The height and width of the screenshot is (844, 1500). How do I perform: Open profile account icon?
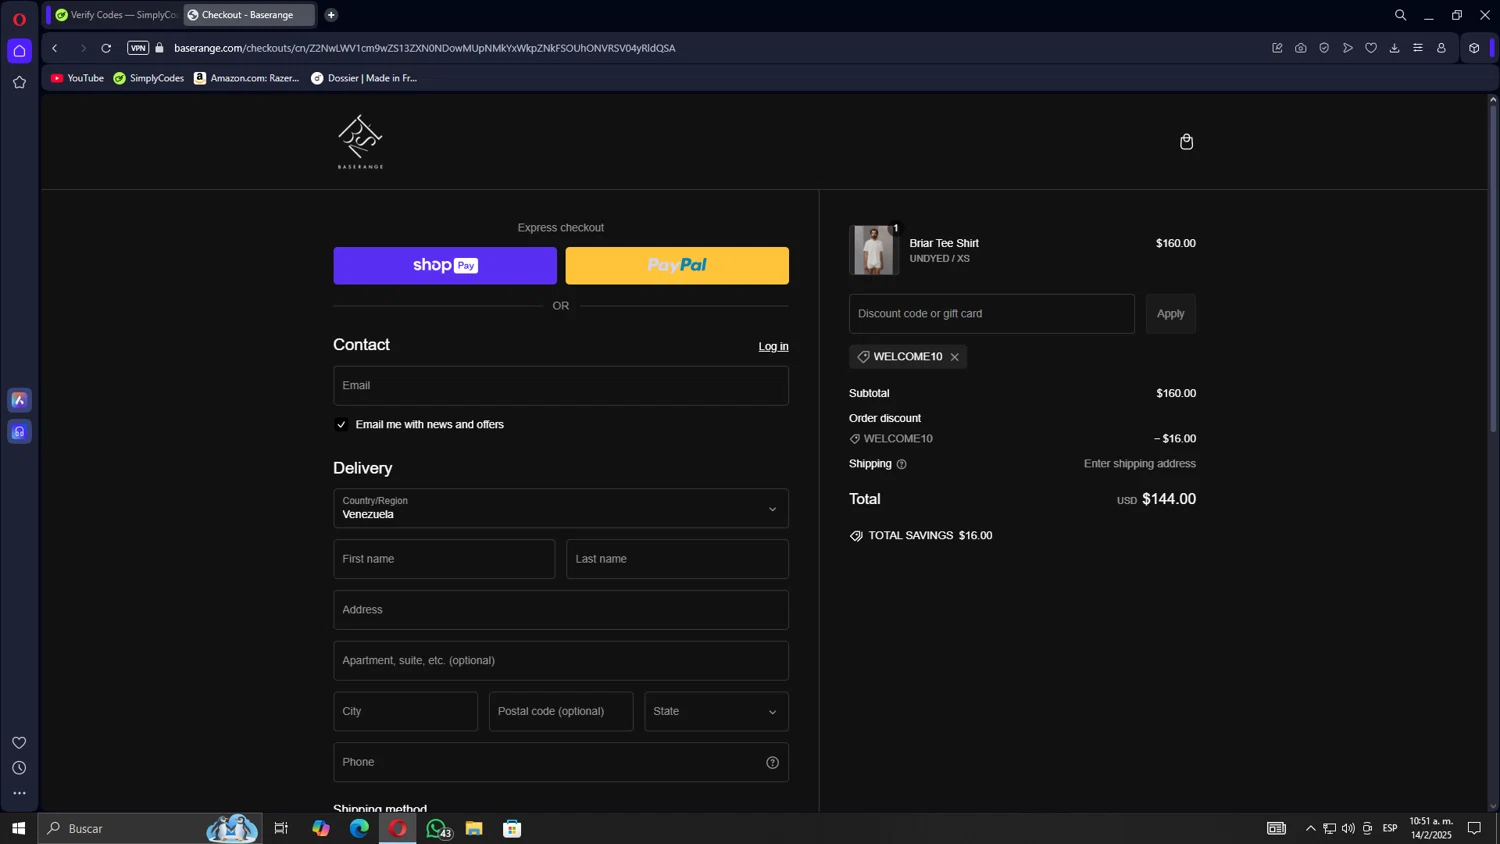click(1441, 48)
